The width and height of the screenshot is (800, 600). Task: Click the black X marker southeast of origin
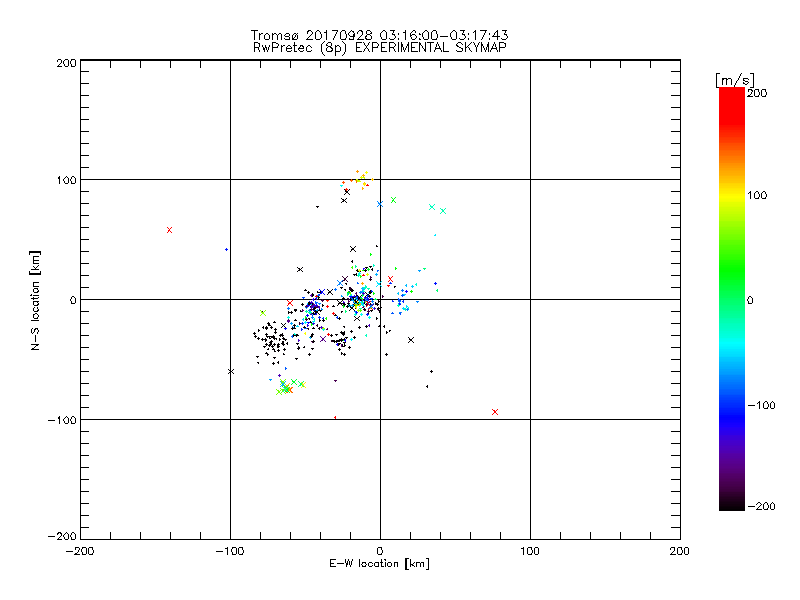(411, 340)
